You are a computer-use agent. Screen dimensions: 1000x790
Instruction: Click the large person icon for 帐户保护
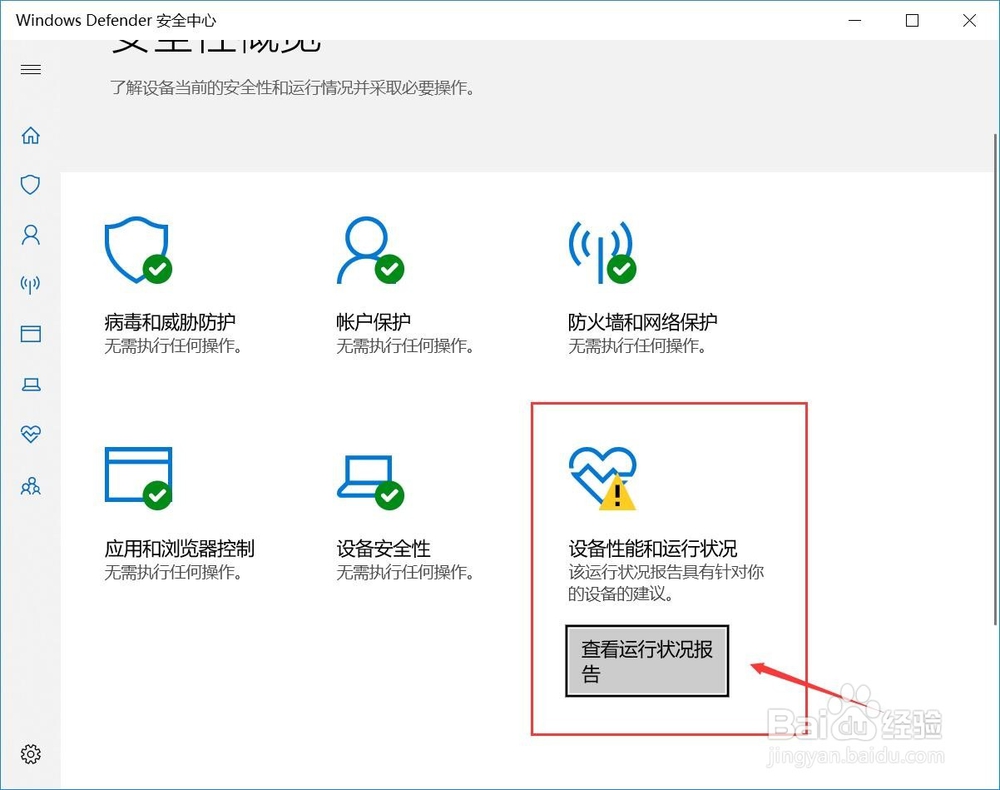370,250
